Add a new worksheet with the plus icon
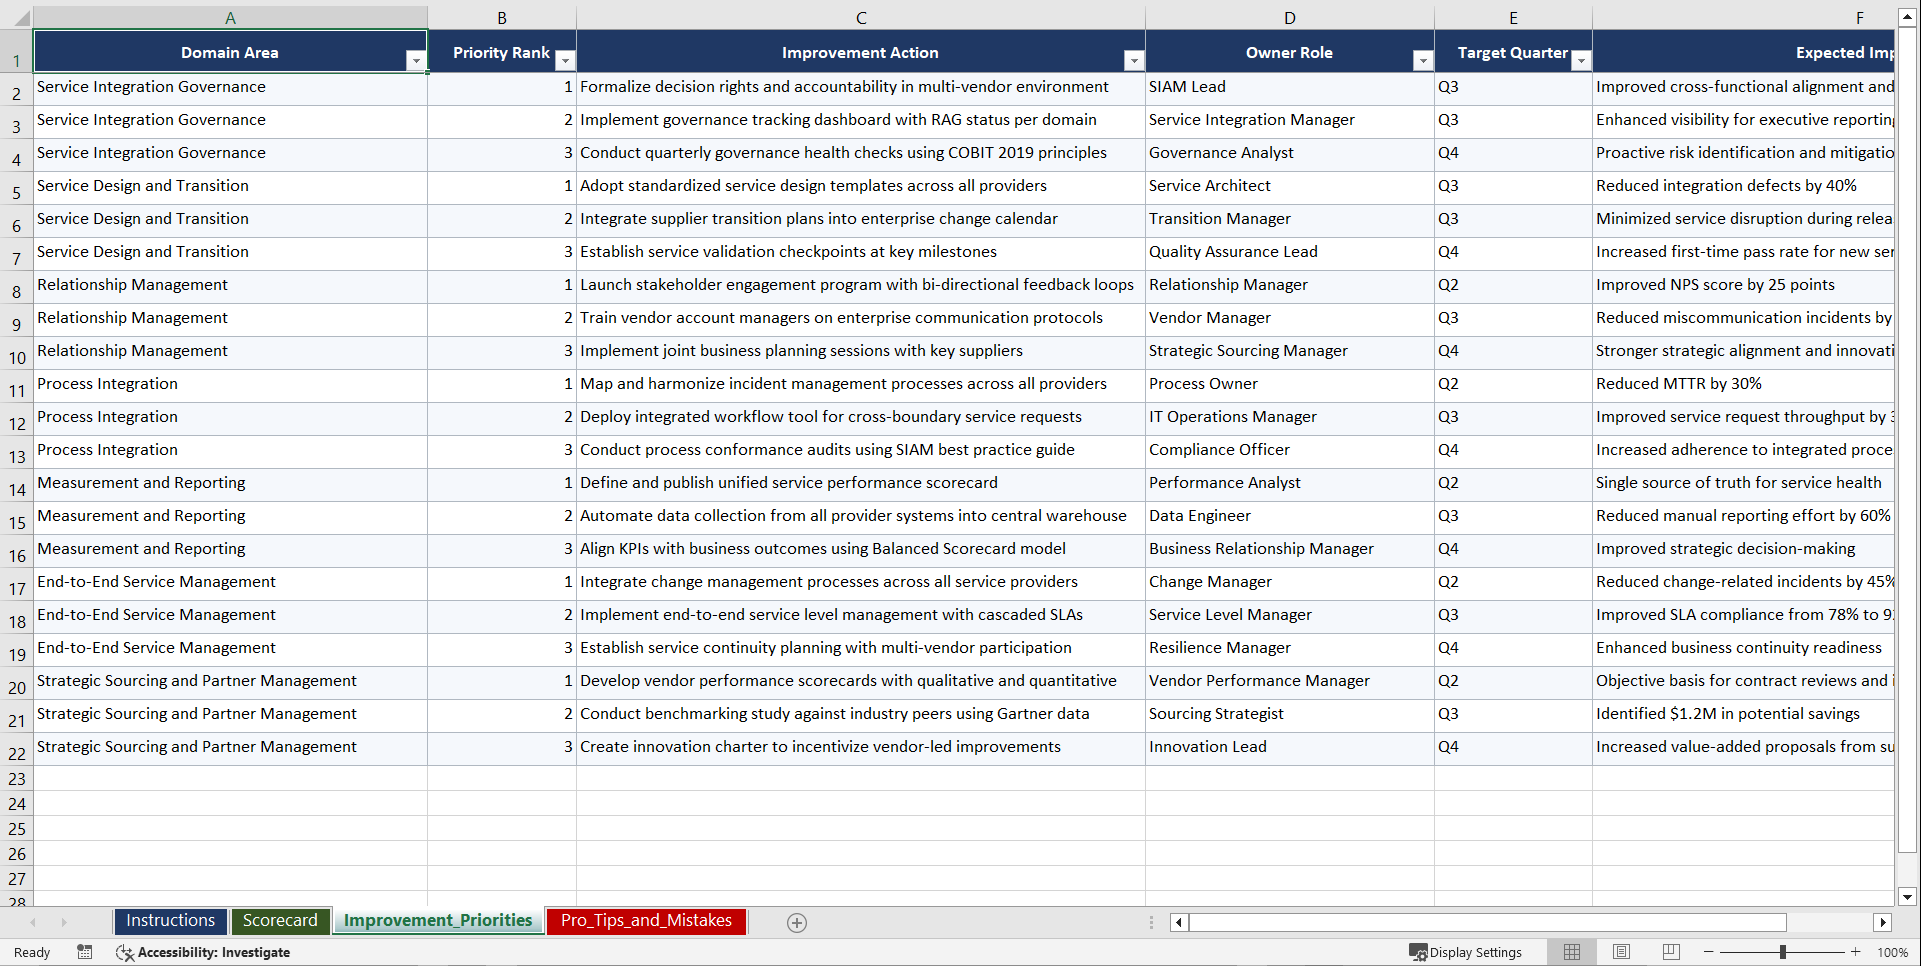This screenshot has height=966, width=1921. [797, 922]
